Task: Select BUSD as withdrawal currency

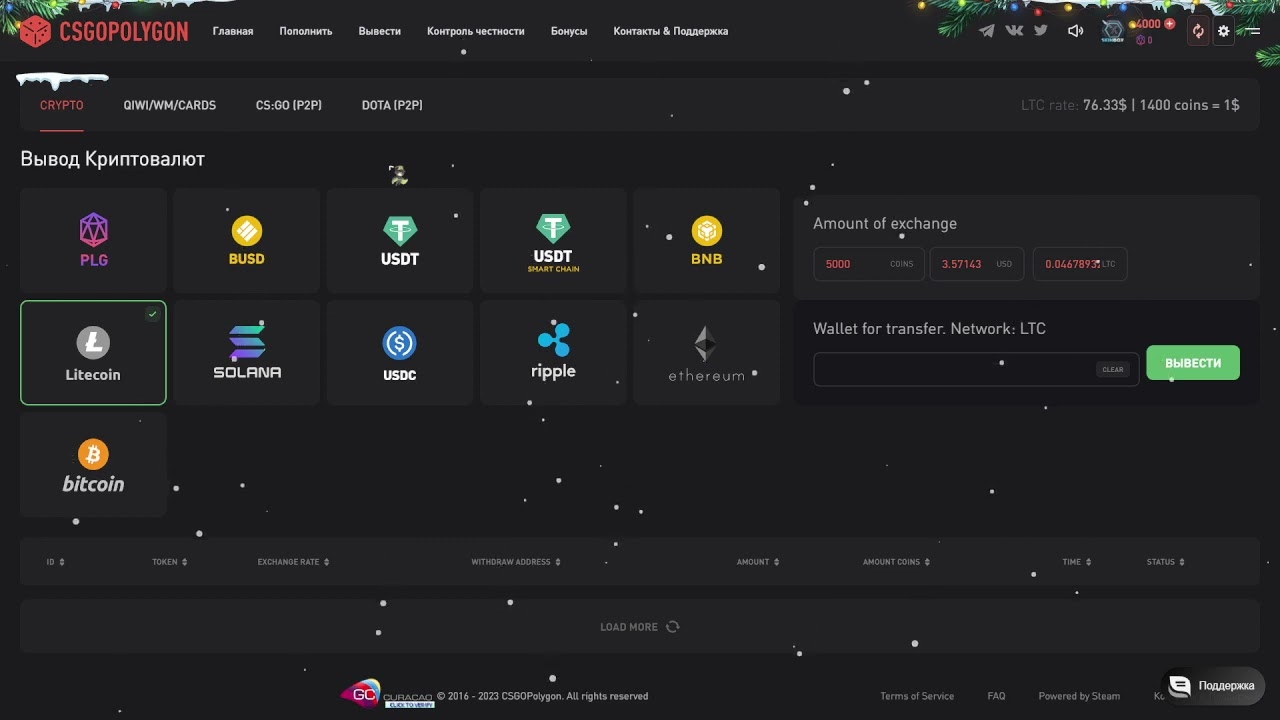Action: pyautogui.click(x=246, y=240)
